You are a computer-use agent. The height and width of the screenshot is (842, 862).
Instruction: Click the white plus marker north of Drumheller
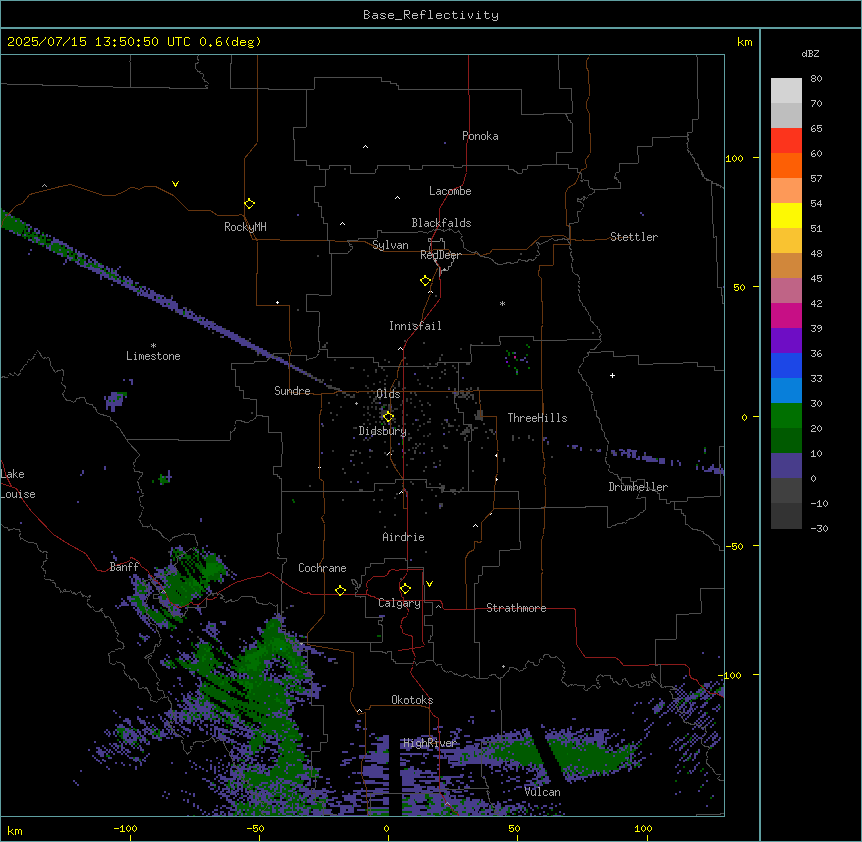612,375
